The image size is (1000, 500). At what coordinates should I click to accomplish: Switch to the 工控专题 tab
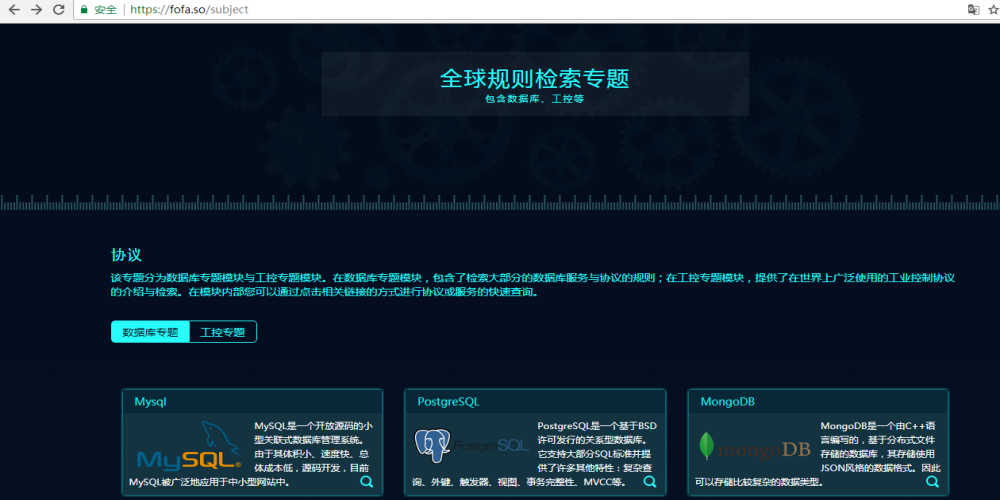coord(223,332)
